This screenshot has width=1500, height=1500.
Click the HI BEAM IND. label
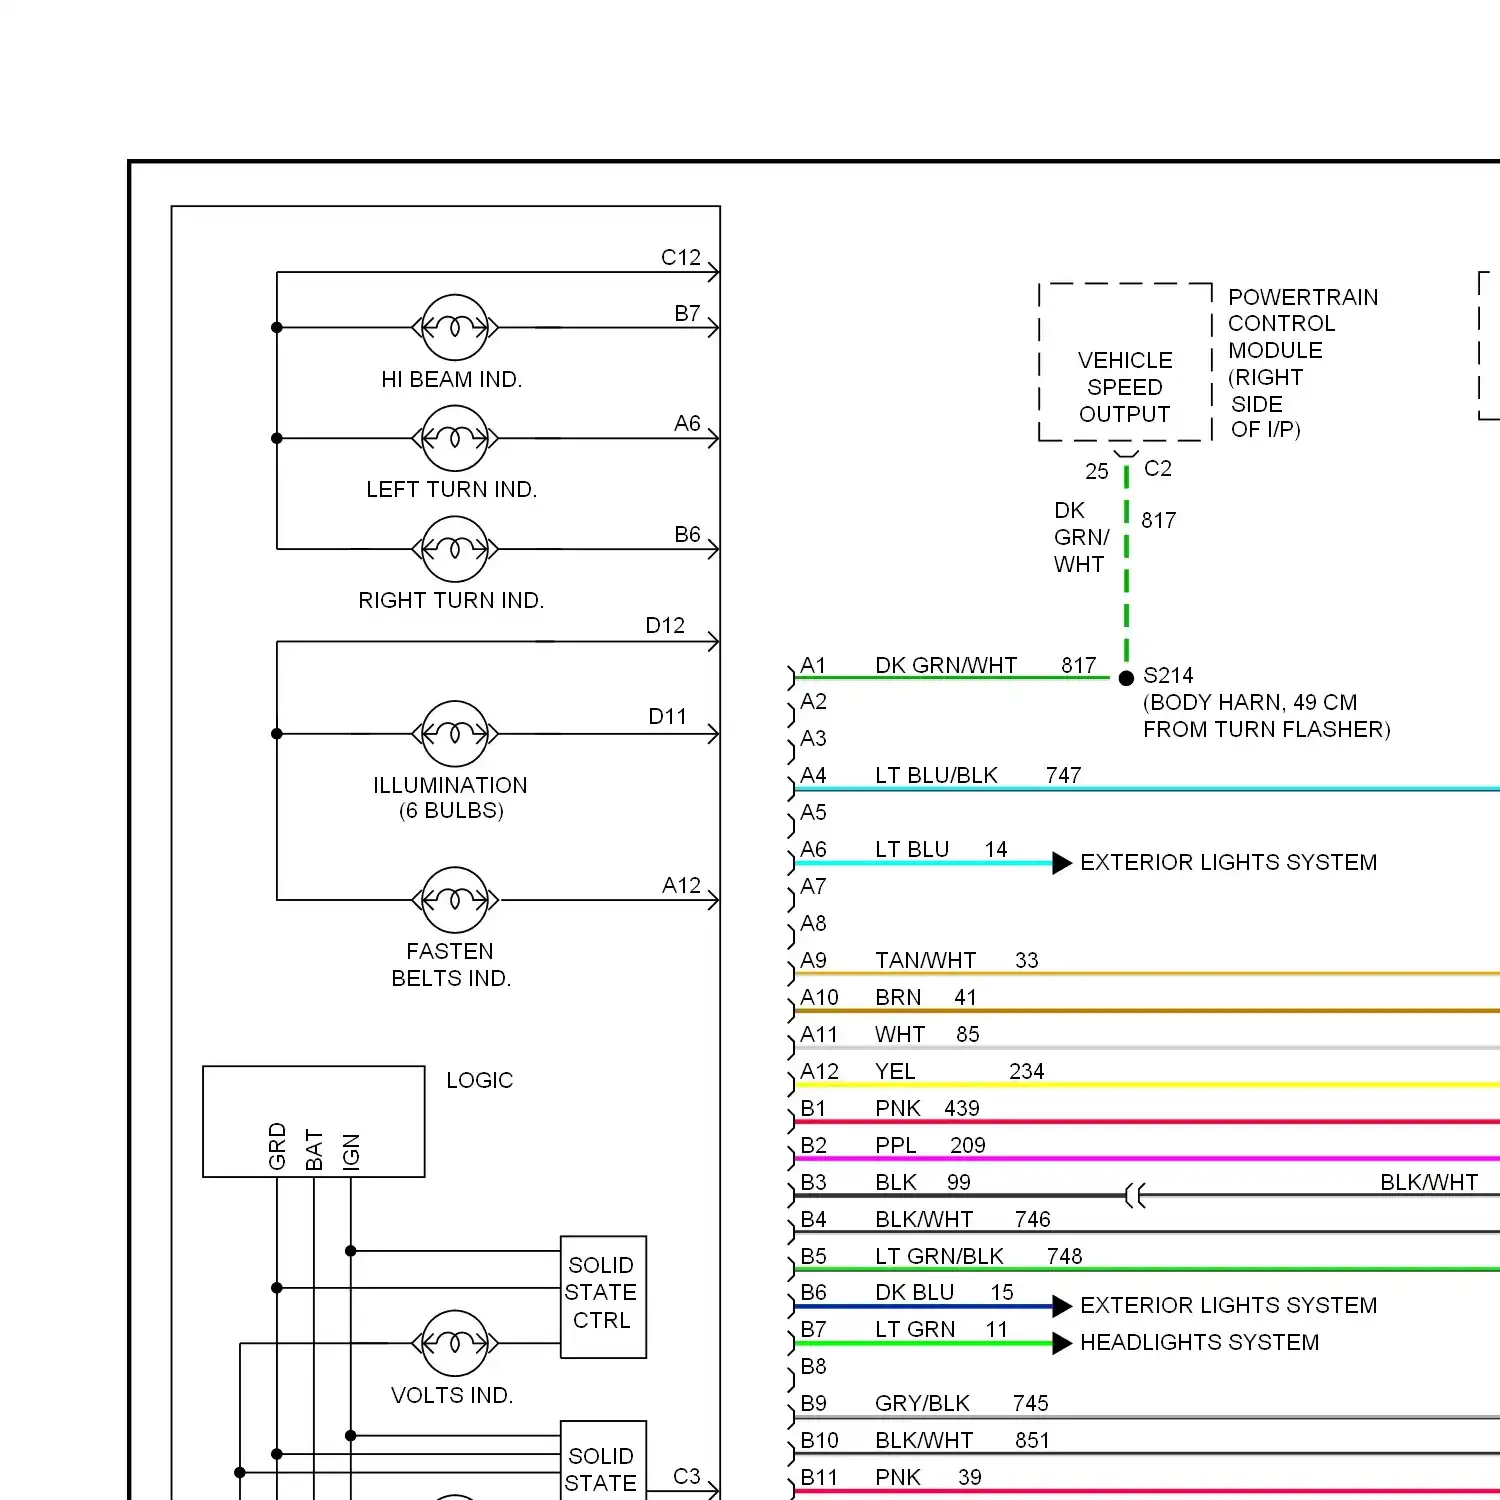click(452, 380)
